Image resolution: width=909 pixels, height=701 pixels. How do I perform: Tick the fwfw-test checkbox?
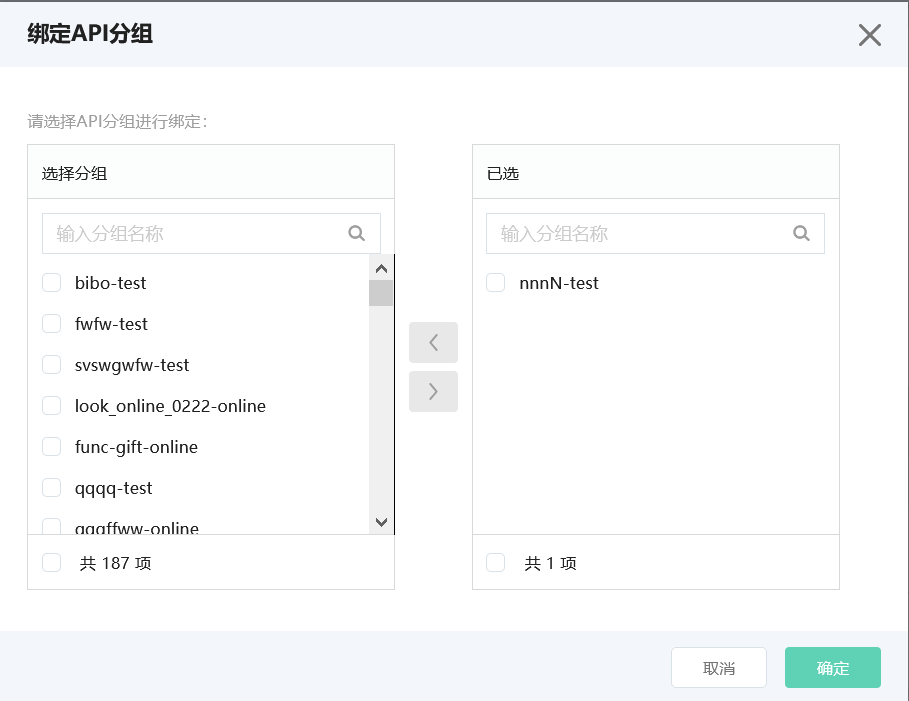point(52,324)
